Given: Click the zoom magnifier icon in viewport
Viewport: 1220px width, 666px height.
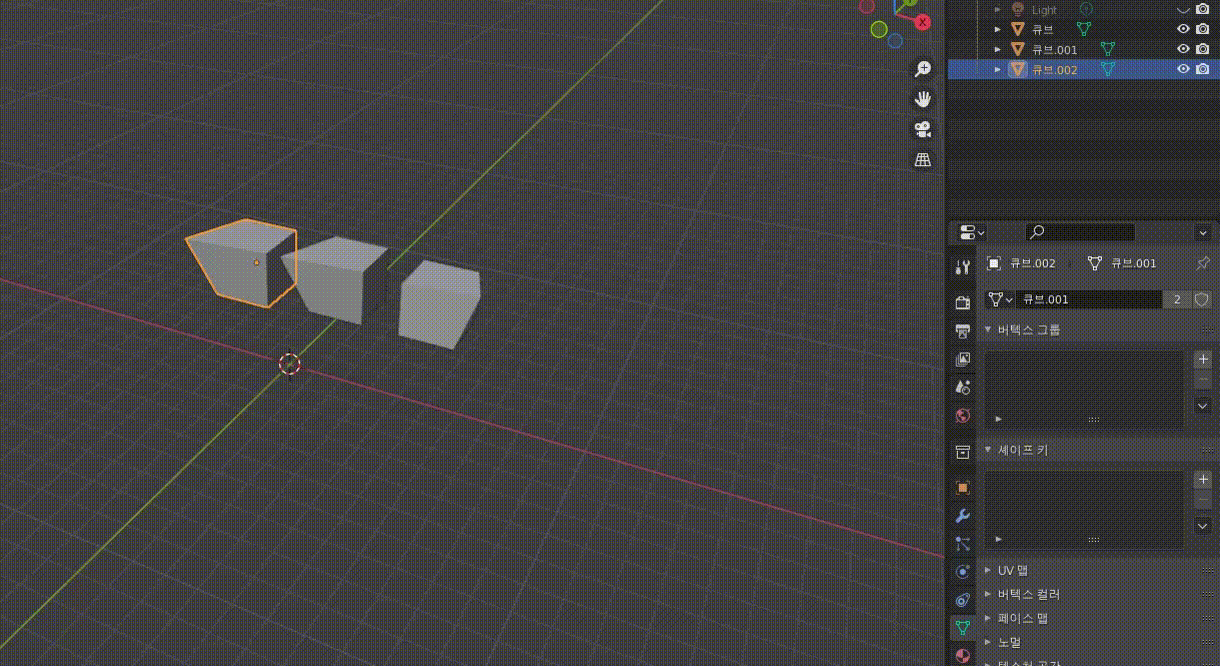Looking at the screenshot, I should 922,69.
